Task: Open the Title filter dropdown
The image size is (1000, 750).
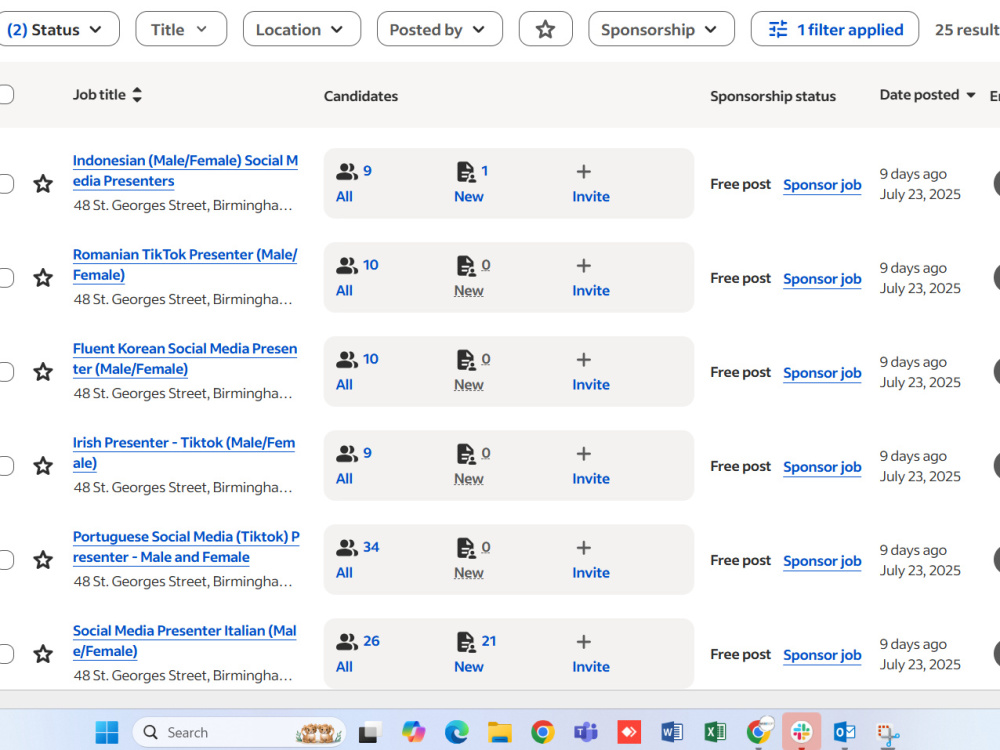Action: click(x=181, y=29)
